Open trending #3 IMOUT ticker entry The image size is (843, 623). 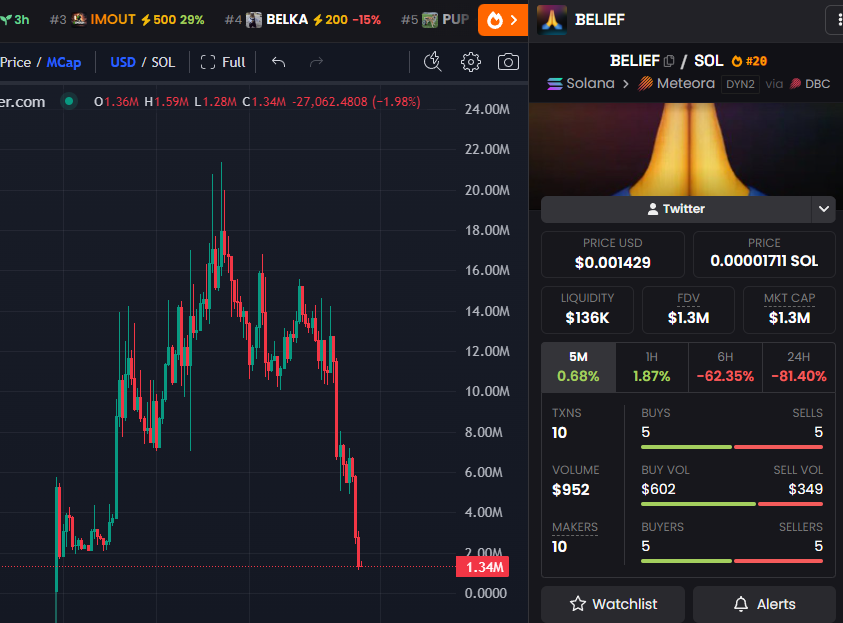coord(127,20)
